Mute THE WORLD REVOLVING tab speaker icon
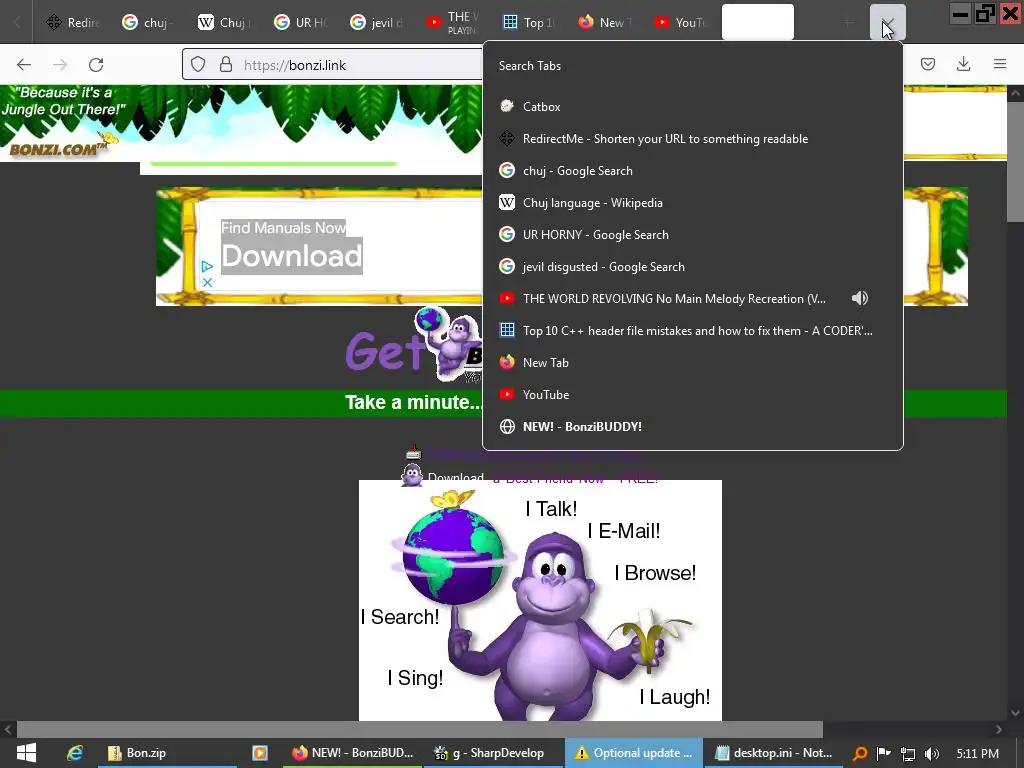1024x768 pixels. [859, 298]
